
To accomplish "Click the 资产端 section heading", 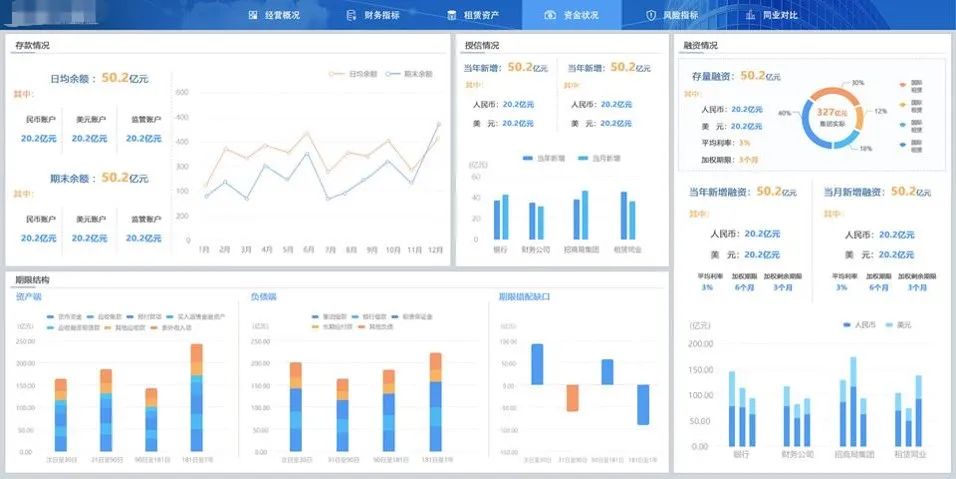I will (28, 297).
